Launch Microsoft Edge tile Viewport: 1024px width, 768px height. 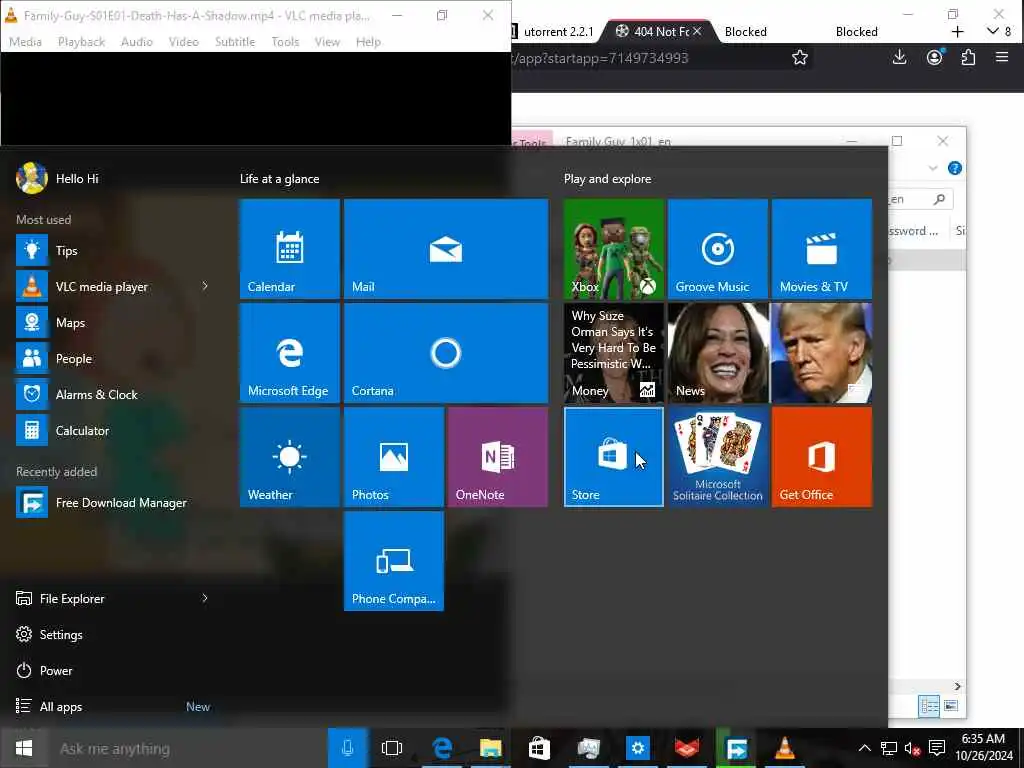[289, 353]
